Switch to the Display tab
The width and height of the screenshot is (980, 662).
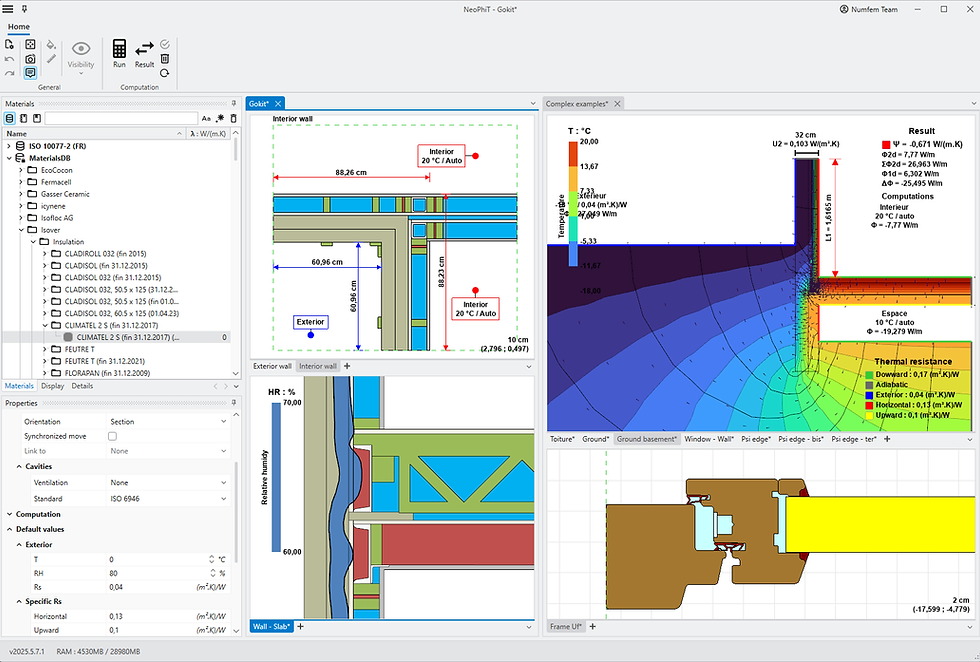click(x=52, y=386)
